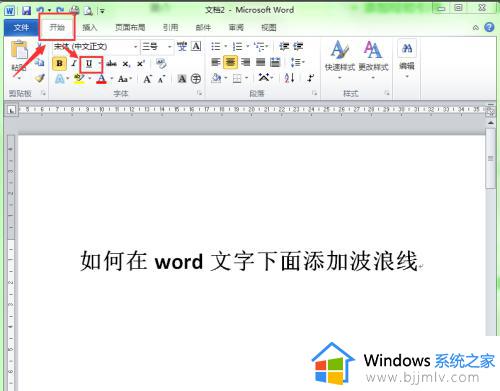Open the font name combo box

click(95, 47)
